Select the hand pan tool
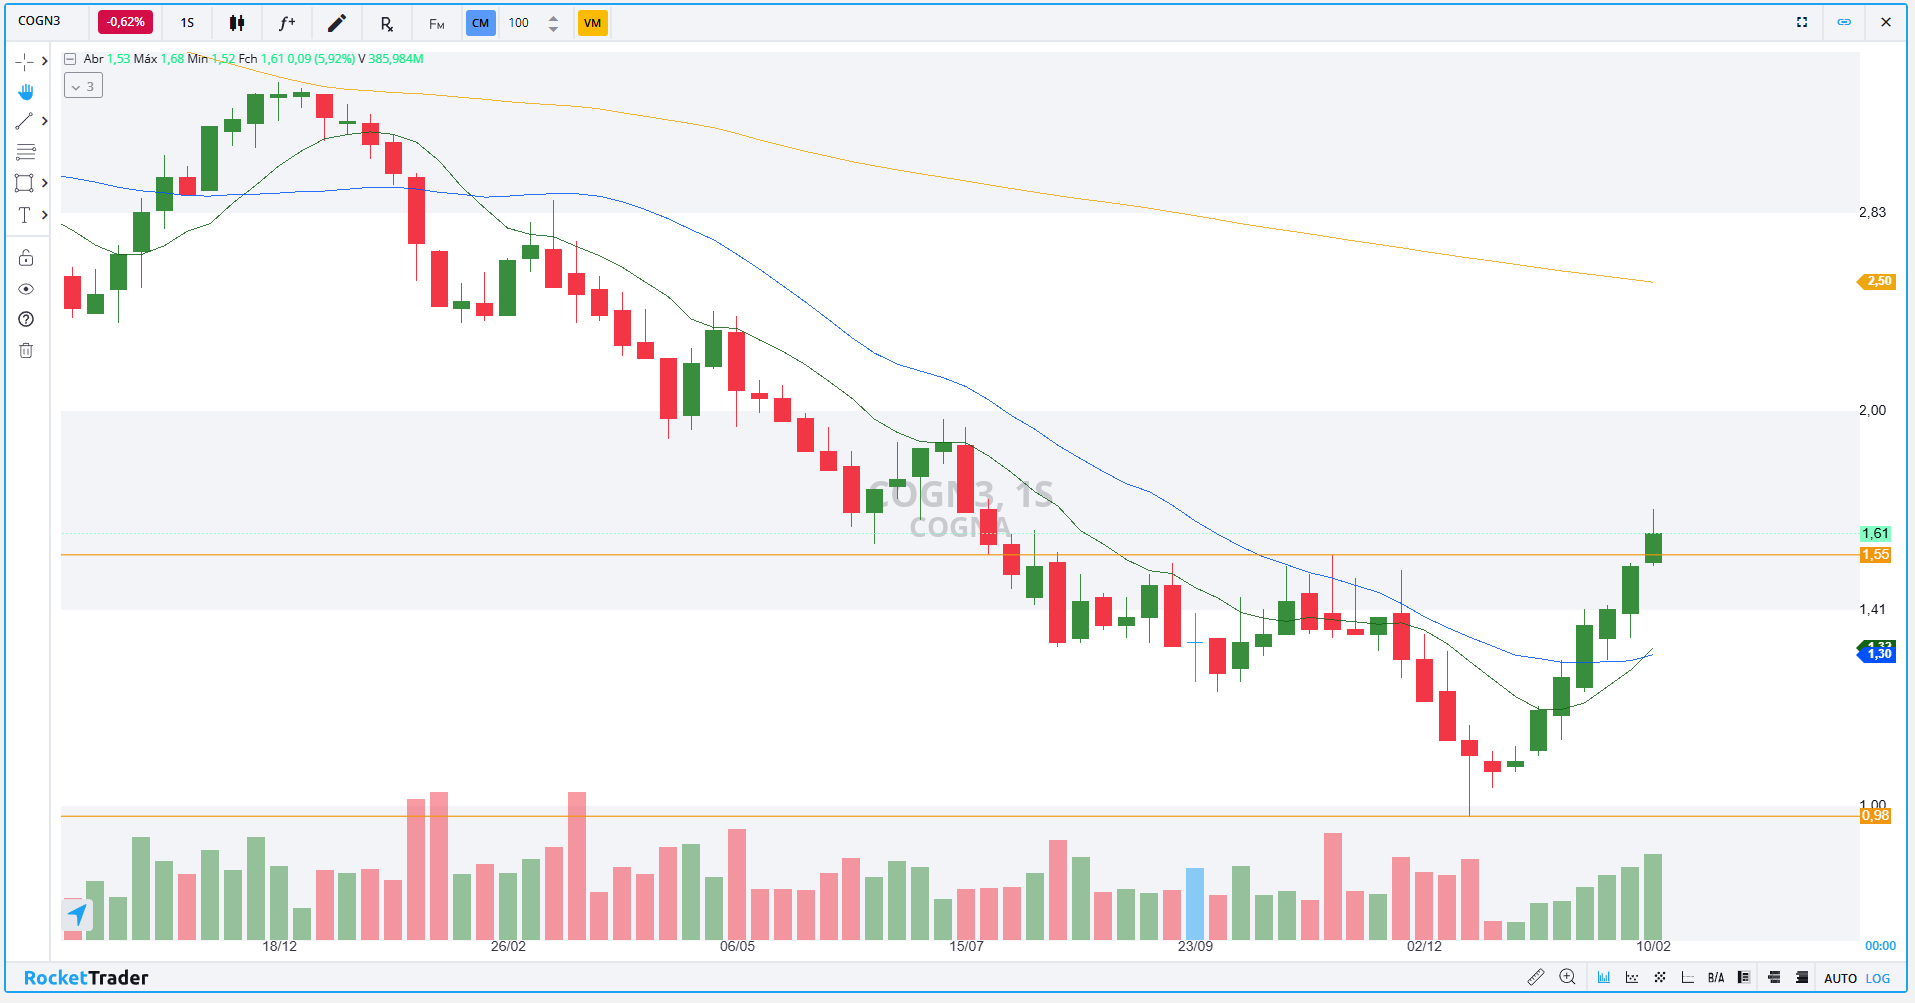Viewport: 1915px width, 1003px height. tap(25, 92)
